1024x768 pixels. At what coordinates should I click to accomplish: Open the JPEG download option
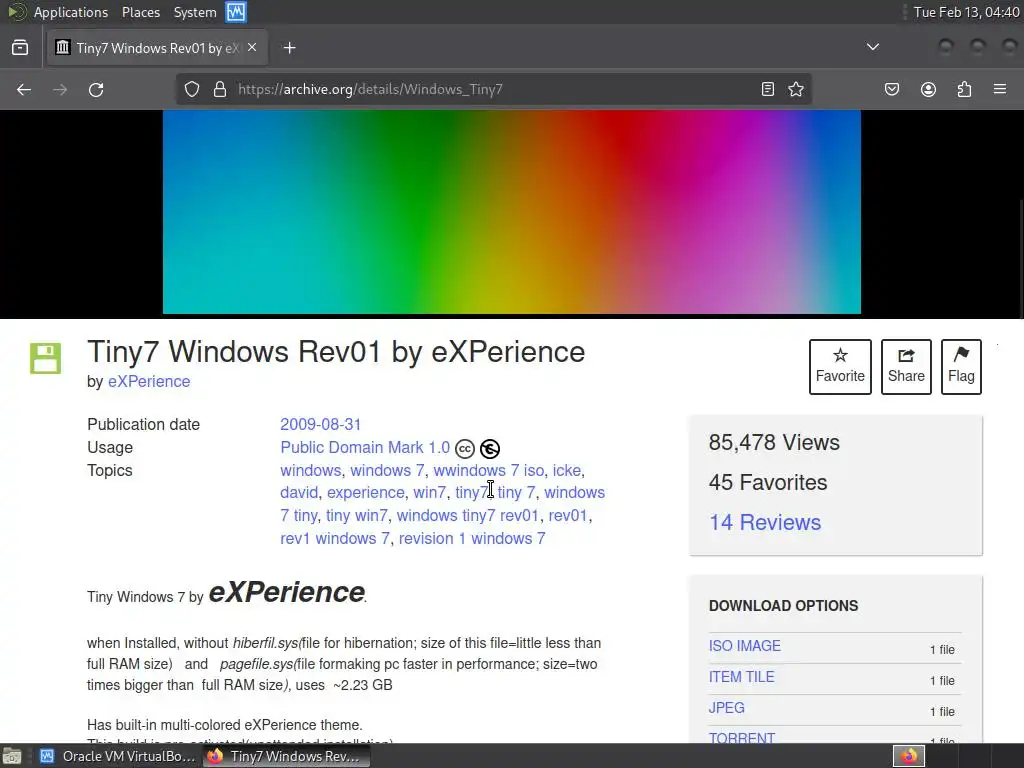[x=726, y=708]
